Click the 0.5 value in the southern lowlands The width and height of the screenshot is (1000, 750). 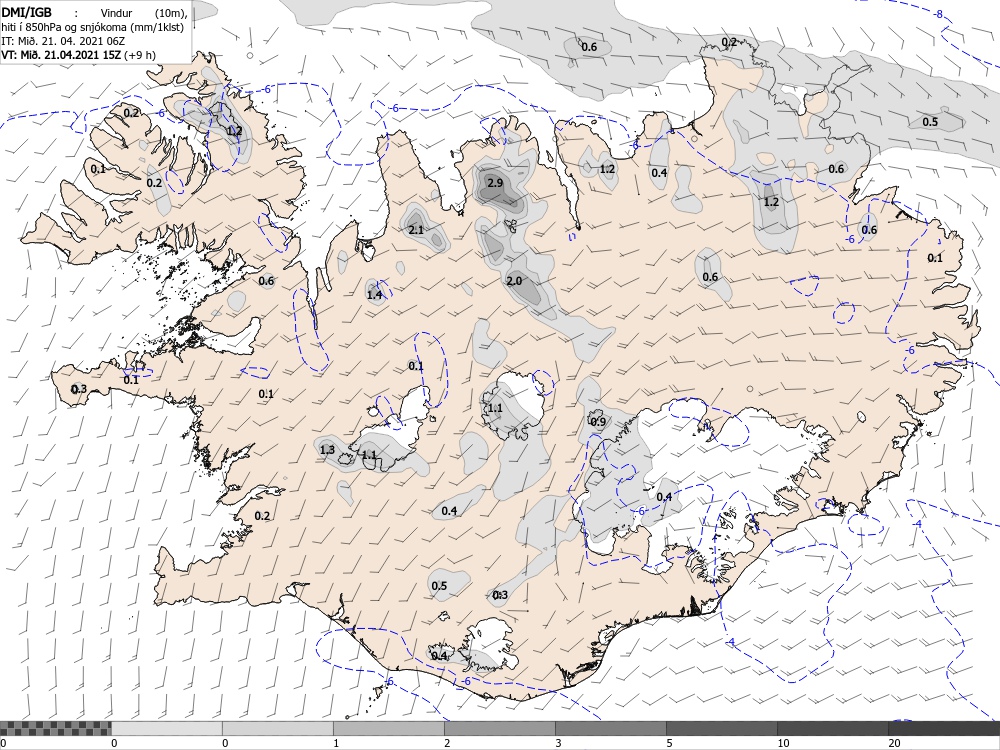439,586
